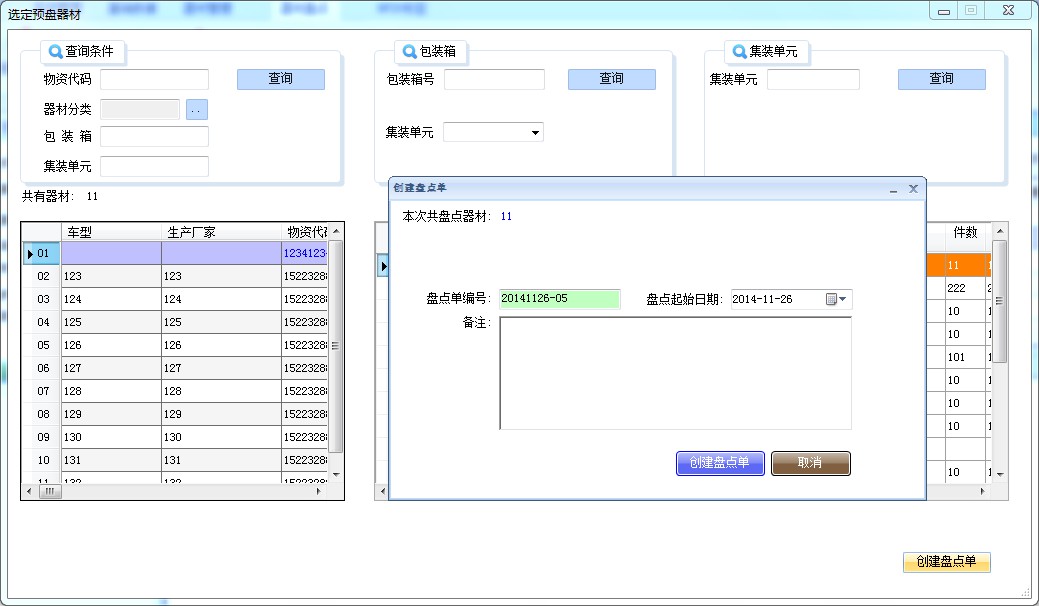
Task: Click the 生产厂家 column header
Action: (x=220, y=232)
